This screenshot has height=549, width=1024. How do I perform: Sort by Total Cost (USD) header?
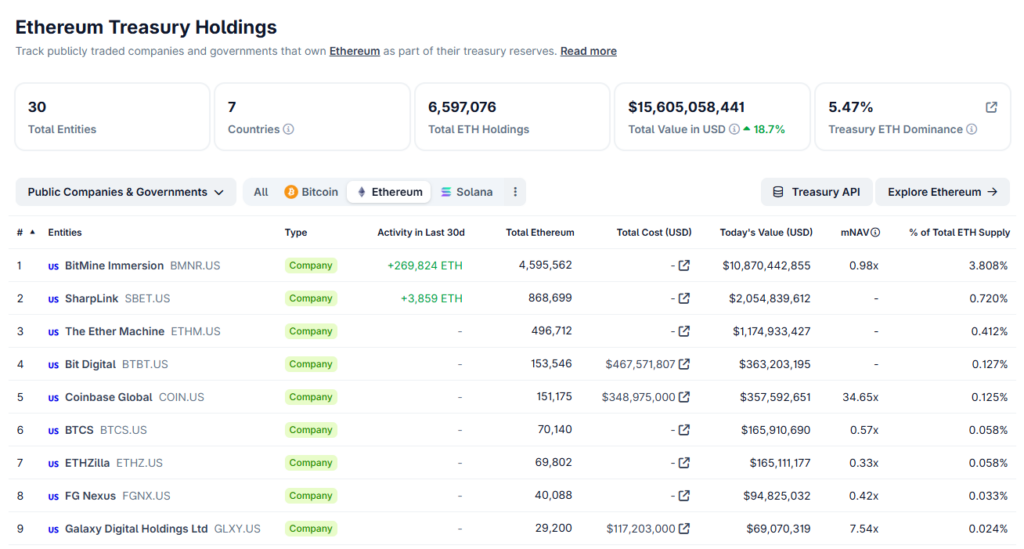[654, 232]
